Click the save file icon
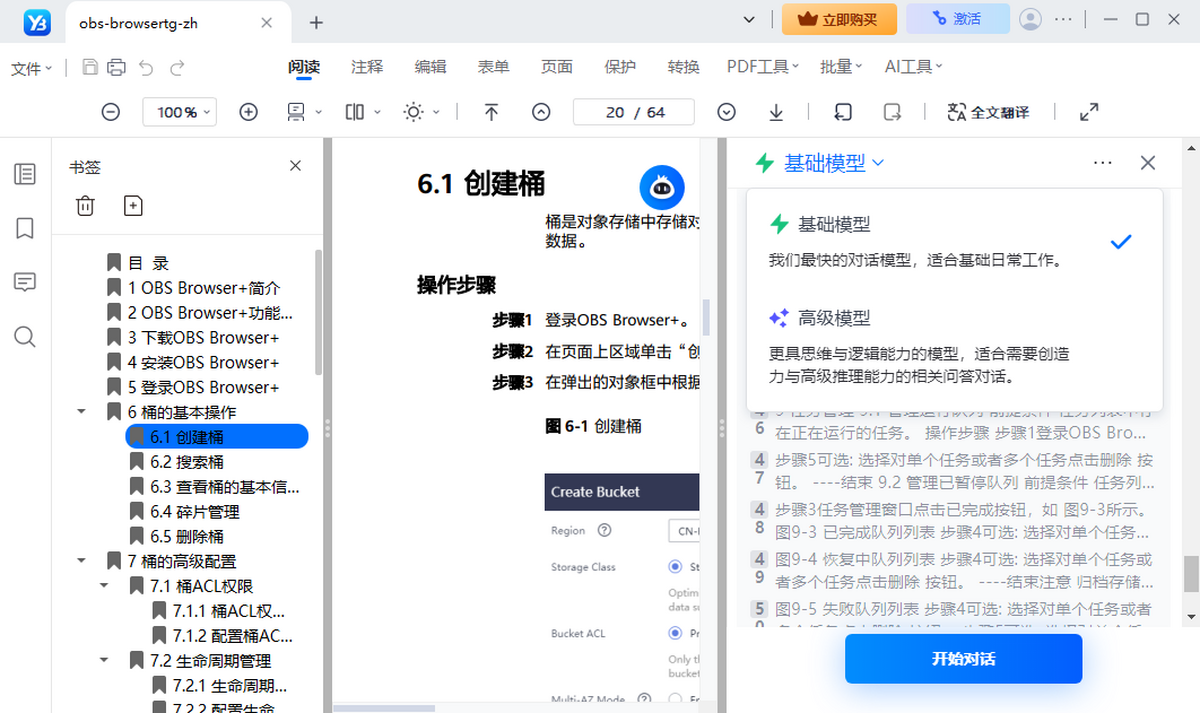This screenshot has width=1200, height=713. [x=90, y=67]
